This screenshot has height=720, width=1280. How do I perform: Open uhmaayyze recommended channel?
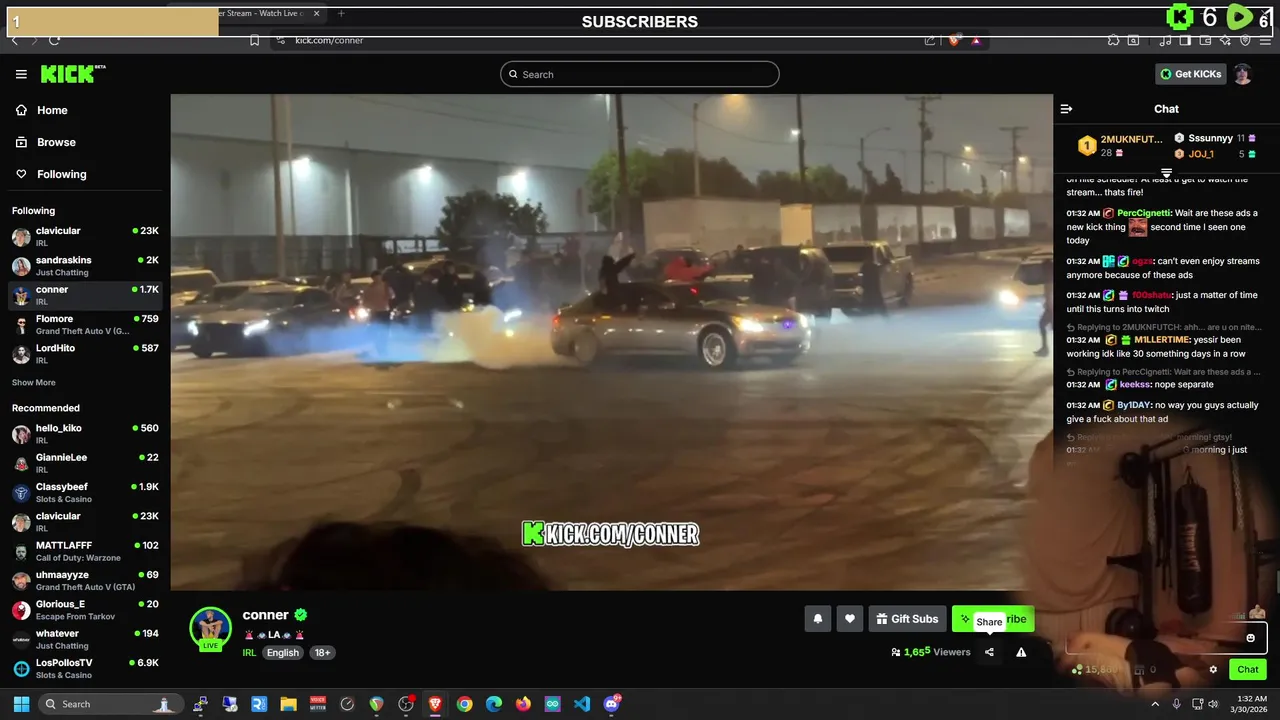pyautogui.click(x=85, y=580)
